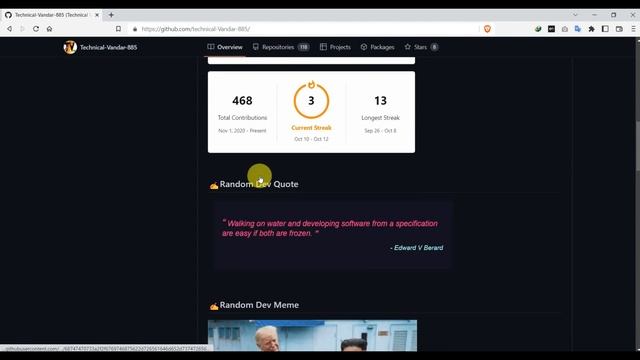The image size is (640, 360).
Task: Click the Repositories count badge
Action: pos(303,47)
